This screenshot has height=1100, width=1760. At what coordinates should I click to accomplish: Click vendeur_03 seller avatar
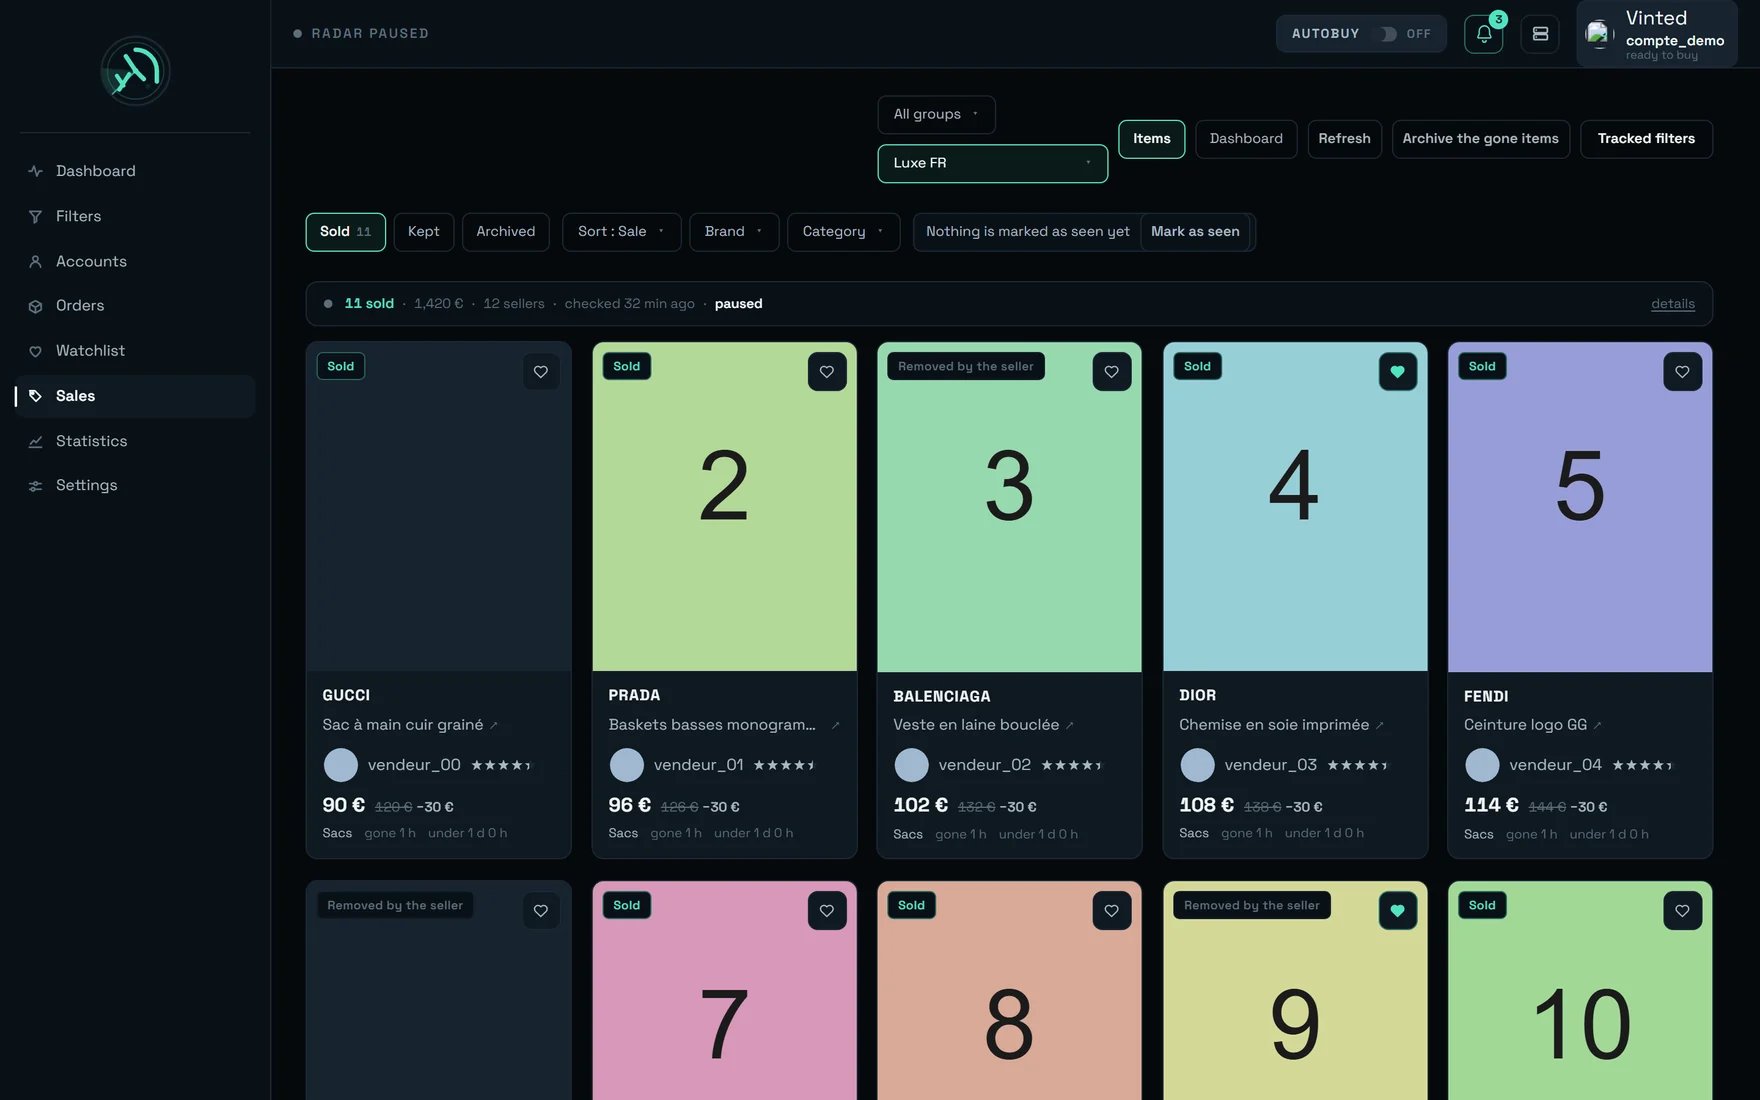(1197, 765)
